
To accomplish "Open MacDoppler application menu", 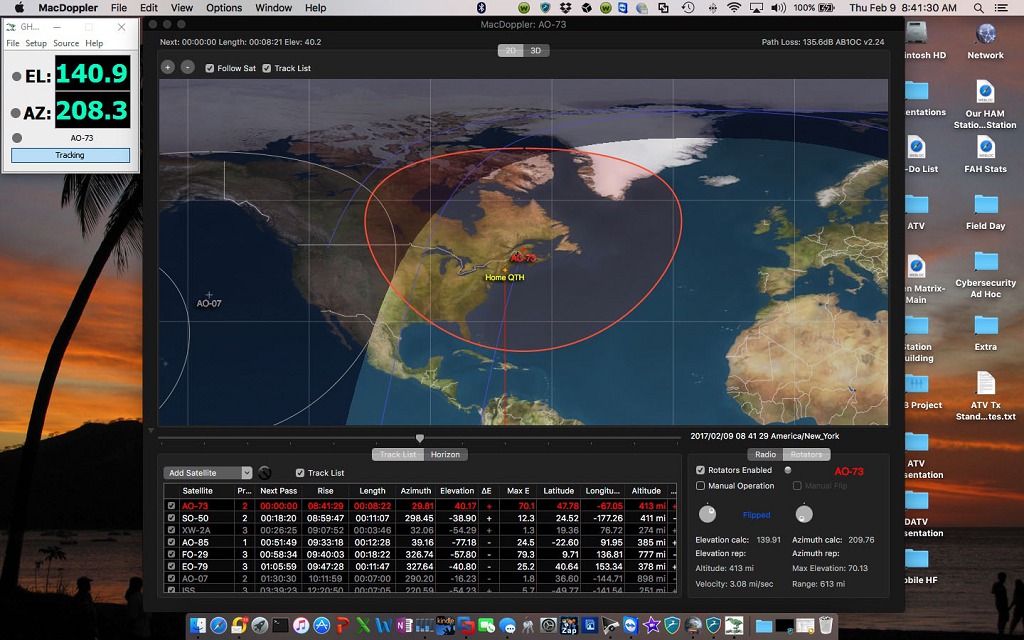I will pos(68,8).
